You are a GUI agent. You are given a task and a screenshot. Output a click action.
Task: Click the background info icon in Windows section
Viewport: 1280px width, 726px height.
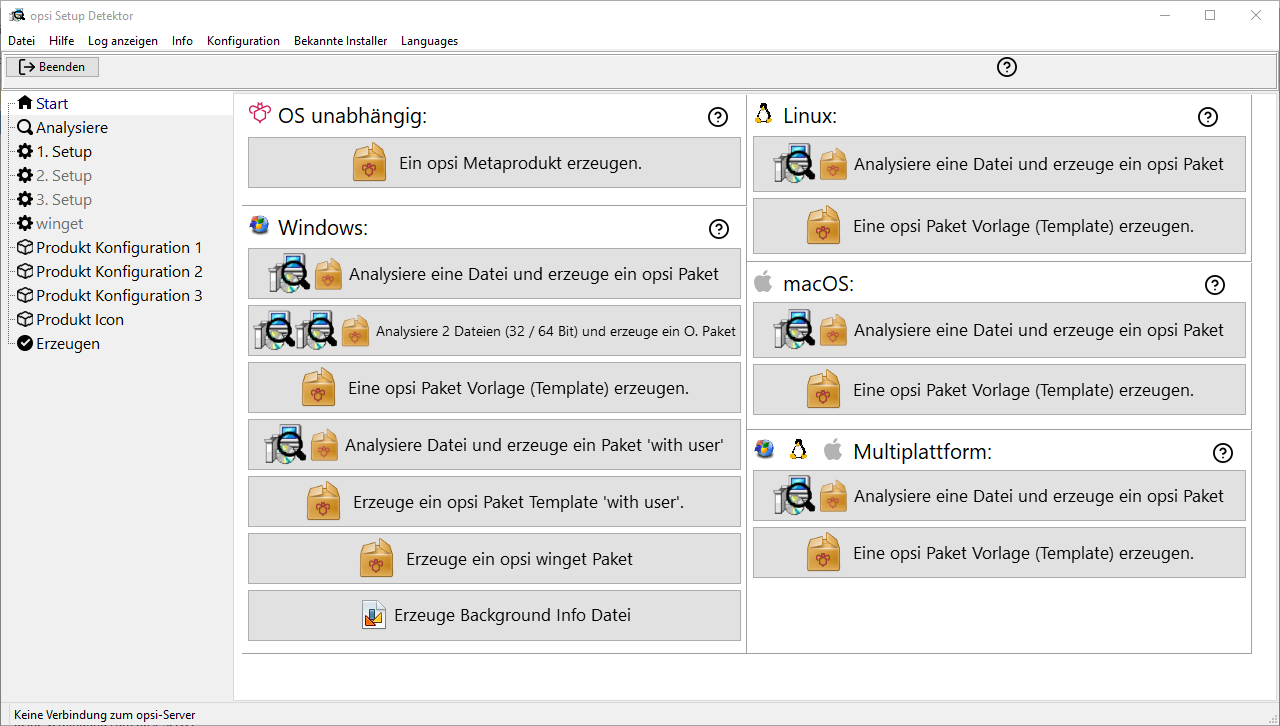(x=374, y=615)
